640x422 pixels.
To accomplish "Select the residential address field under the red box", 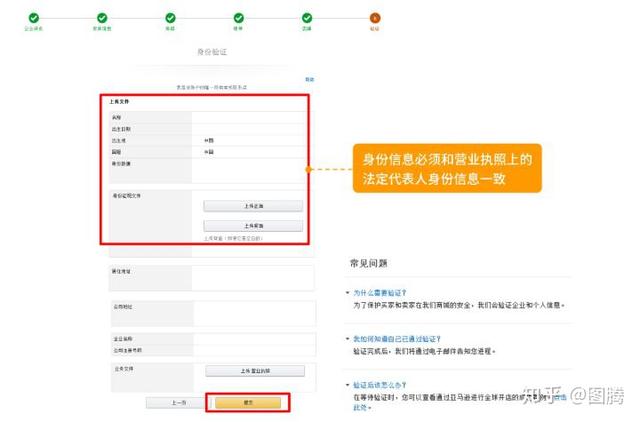I will coord(253,278).
